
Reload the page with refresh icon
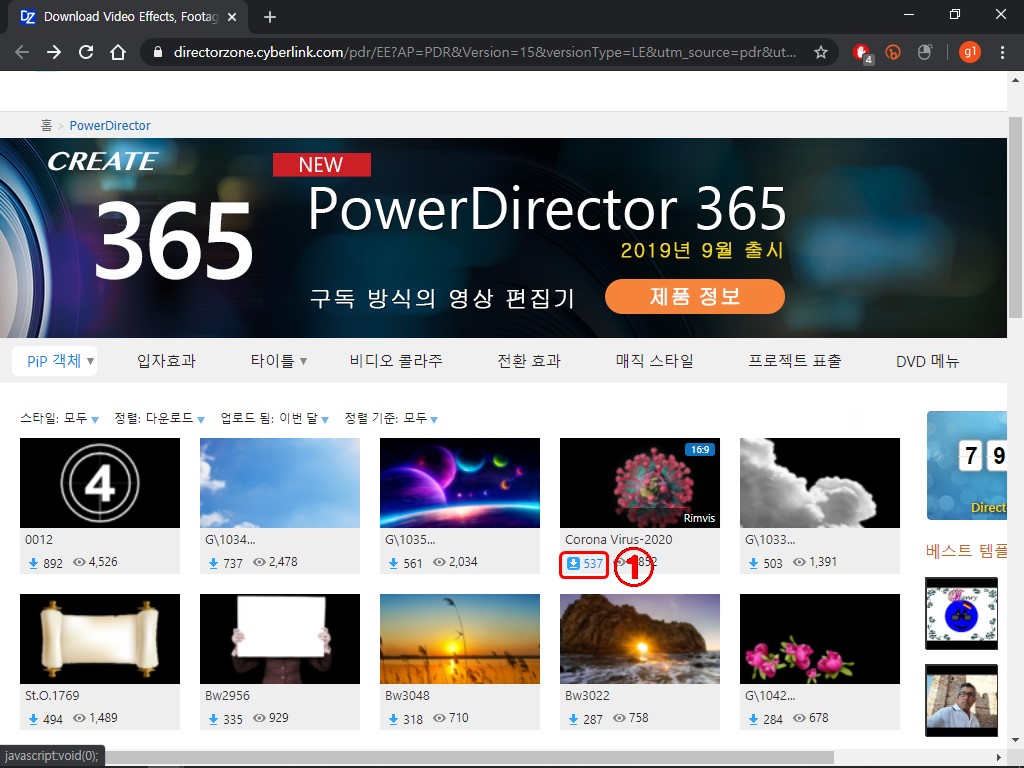86,52
